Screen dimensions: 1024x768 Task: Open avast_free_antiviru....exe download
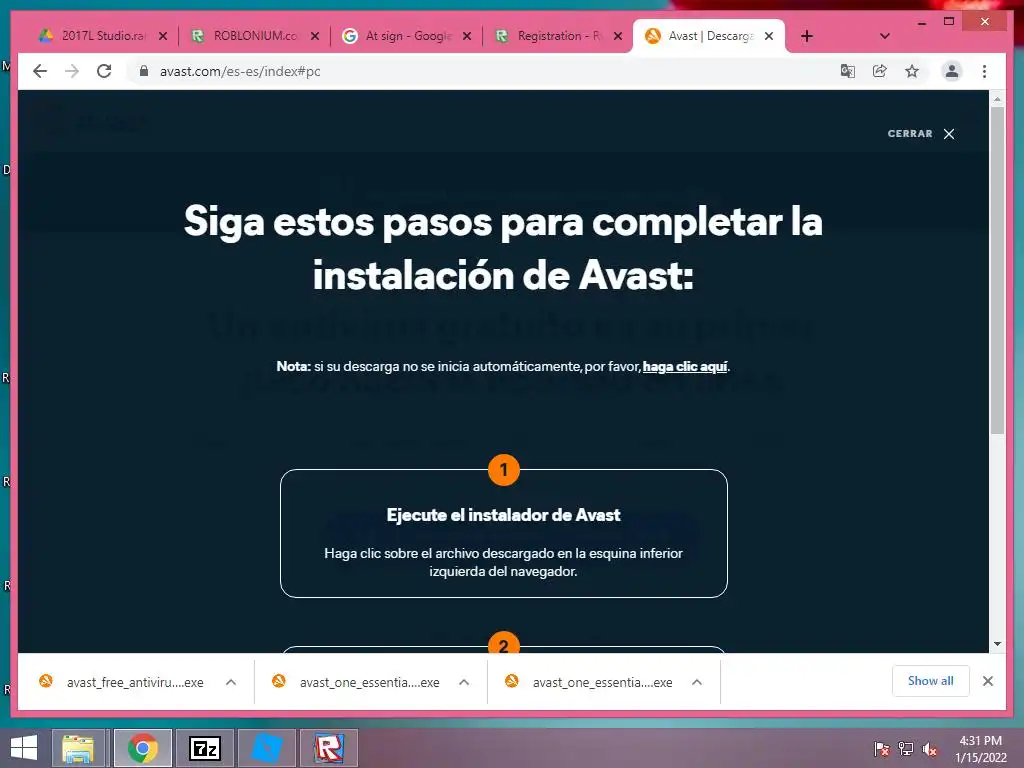(x=124, y=682)
